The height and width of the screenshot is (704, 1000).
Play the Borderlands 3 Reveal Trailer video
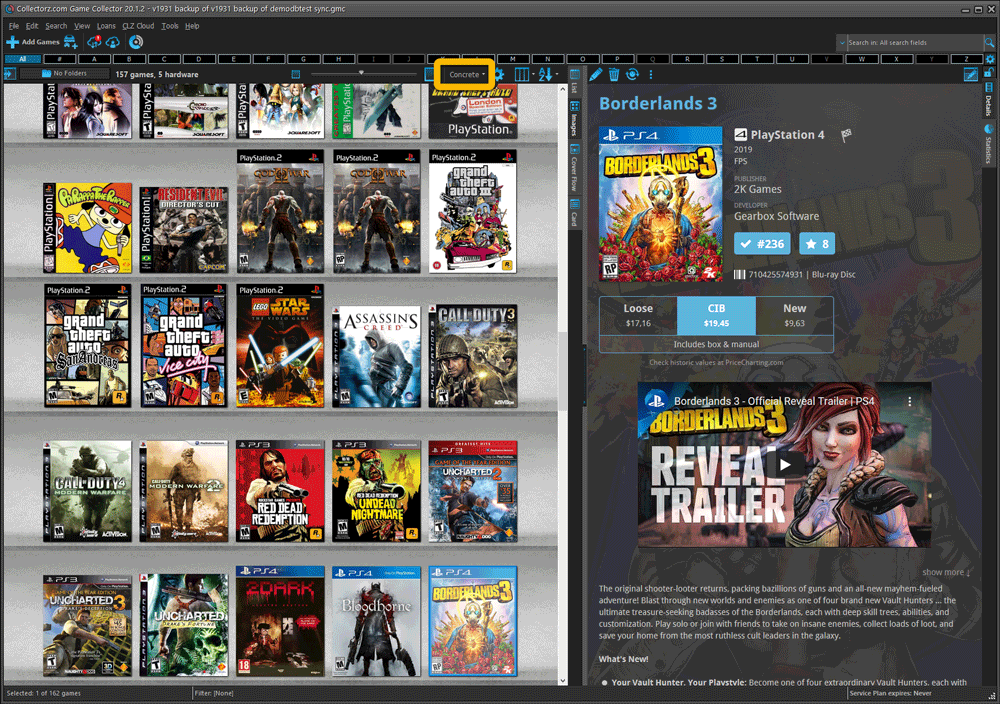coord(785,465)
